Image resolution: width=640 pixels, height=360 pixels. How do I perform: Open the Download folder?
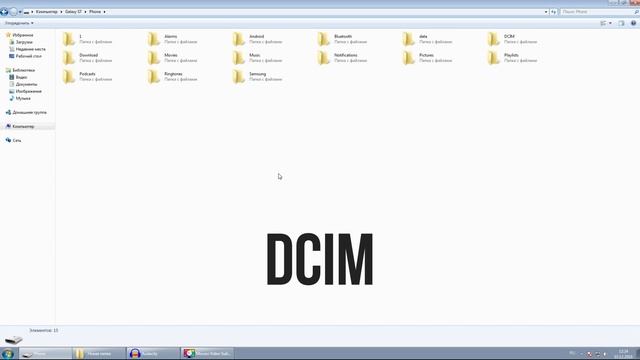tap(87, 58)
